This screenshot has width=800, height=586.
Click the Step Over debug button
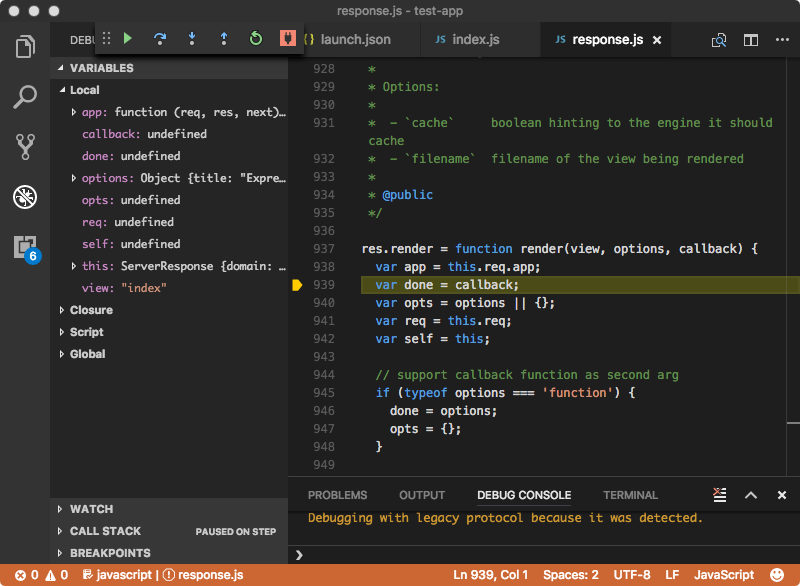[160, 38]
